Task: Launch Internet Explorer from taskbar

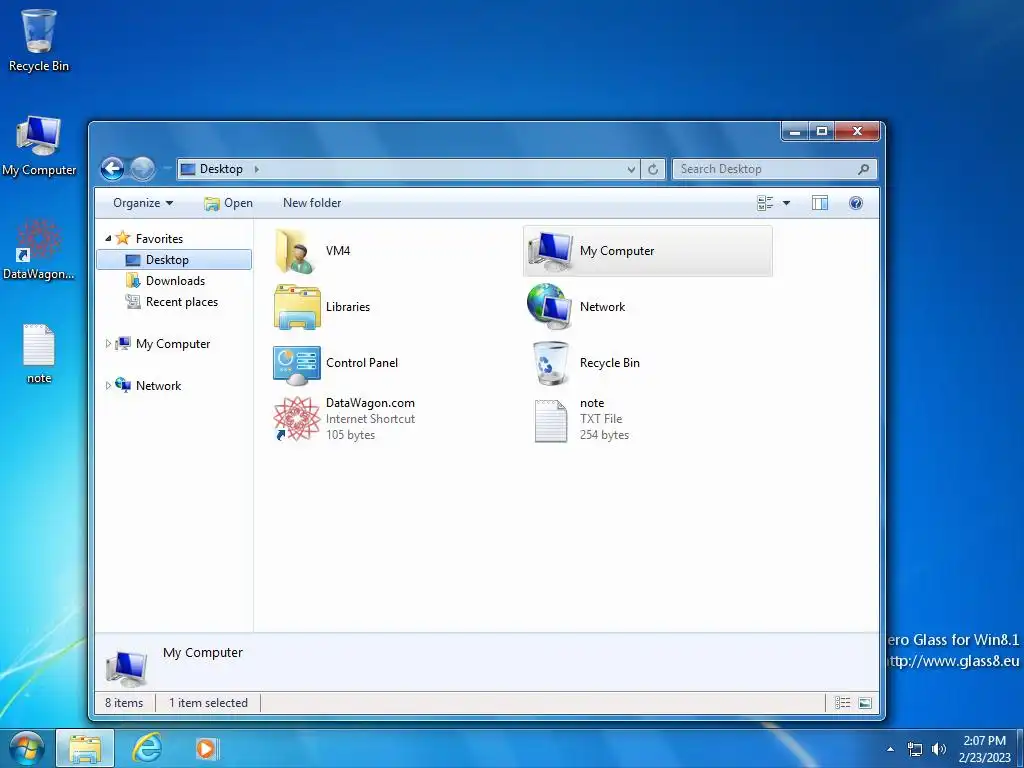Action: (147, 749)
